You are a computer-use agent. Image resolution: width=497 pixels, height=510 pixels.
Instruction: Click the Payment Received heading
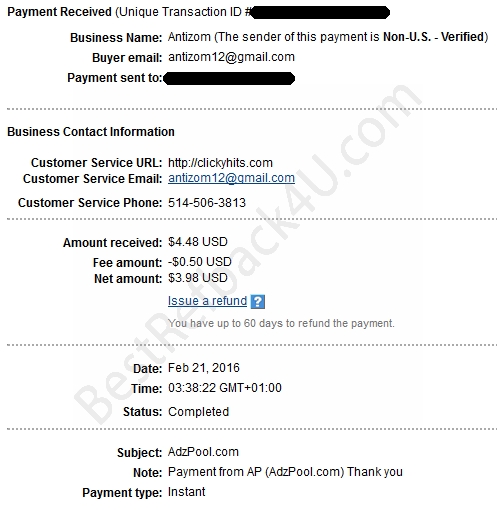pos(59,12)
